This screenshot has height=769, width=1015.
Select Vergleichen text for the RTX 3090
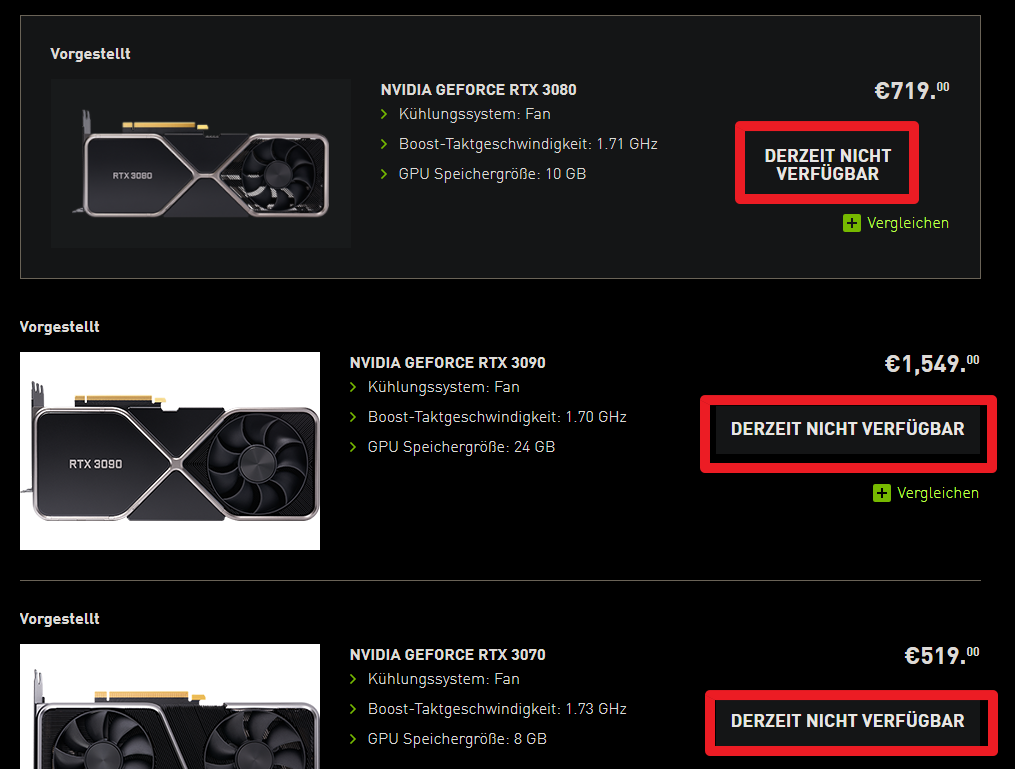click(937, 493)
